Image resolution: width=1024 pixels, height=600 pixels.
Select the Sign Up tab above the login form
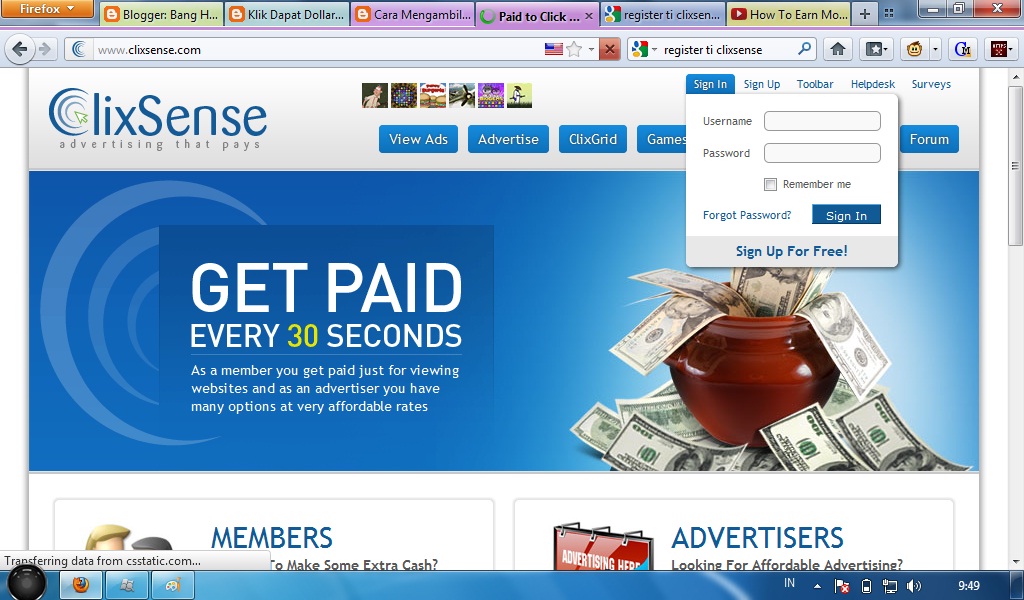761,84
